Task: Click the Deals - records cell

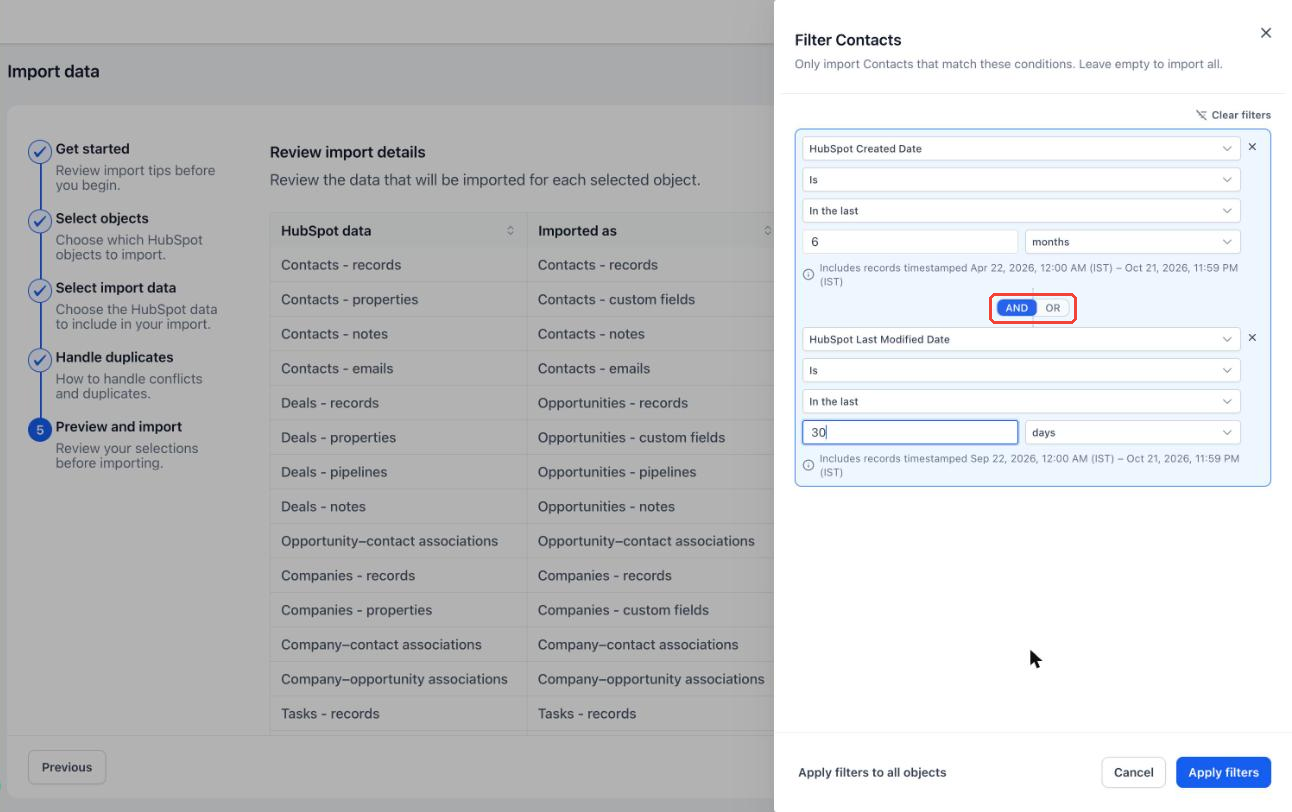Action: (x=398, y=403)
